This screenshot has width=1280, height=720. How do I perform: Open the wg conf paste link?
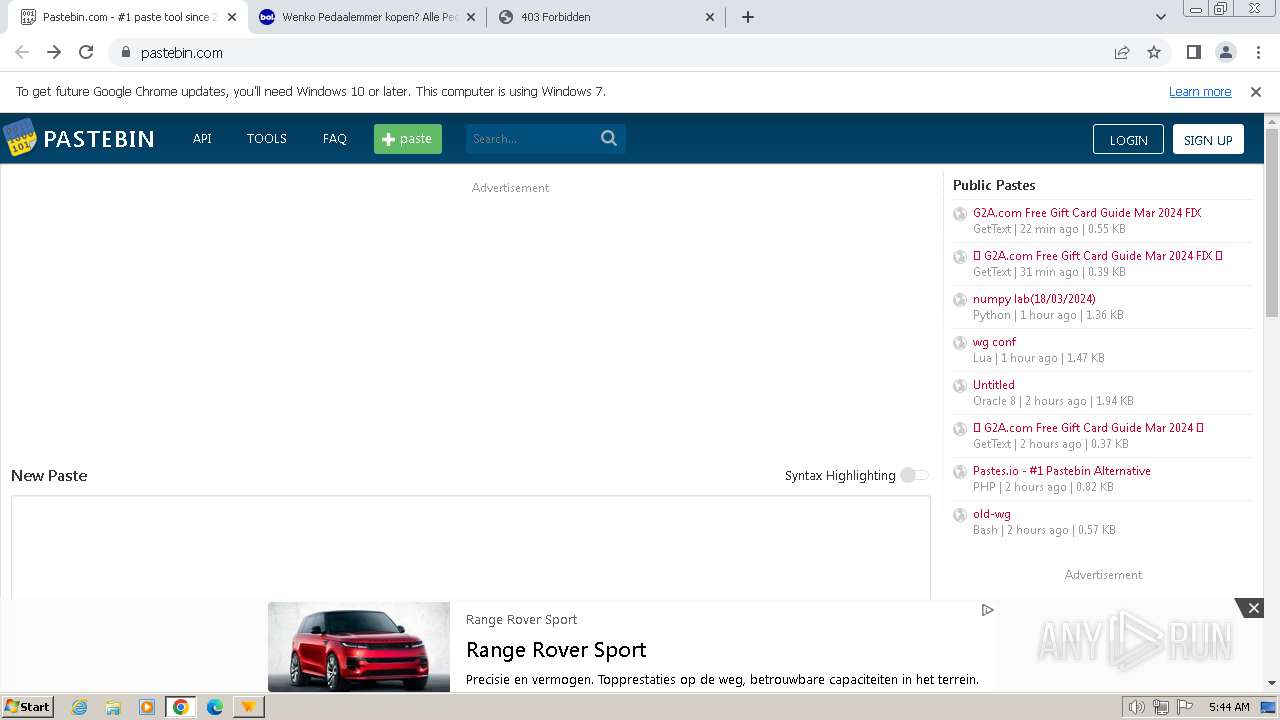[x=994, y=342]
